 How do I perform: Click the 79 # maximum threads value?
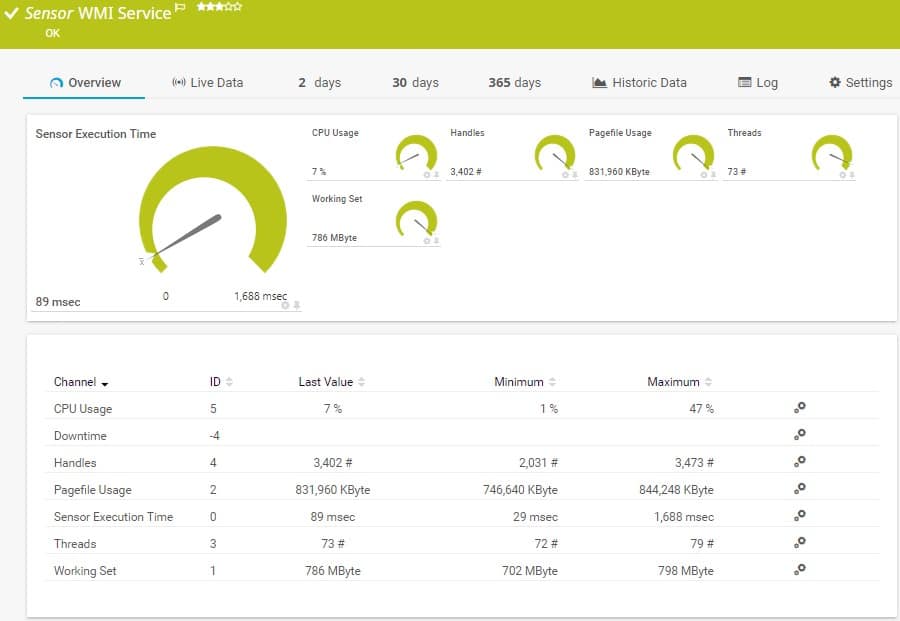[702, 544]
